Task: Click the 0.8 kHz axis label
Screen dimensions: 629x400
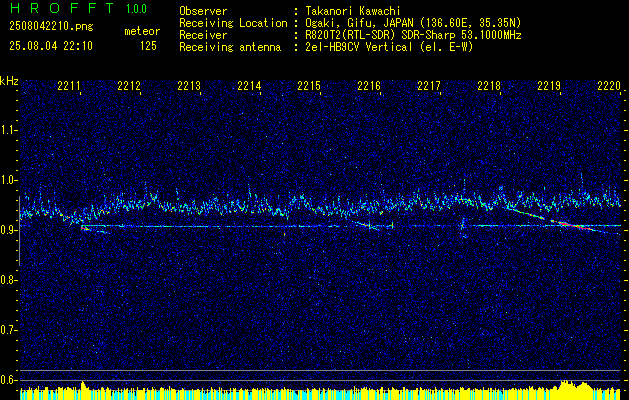Action: (x=8, y=280)
